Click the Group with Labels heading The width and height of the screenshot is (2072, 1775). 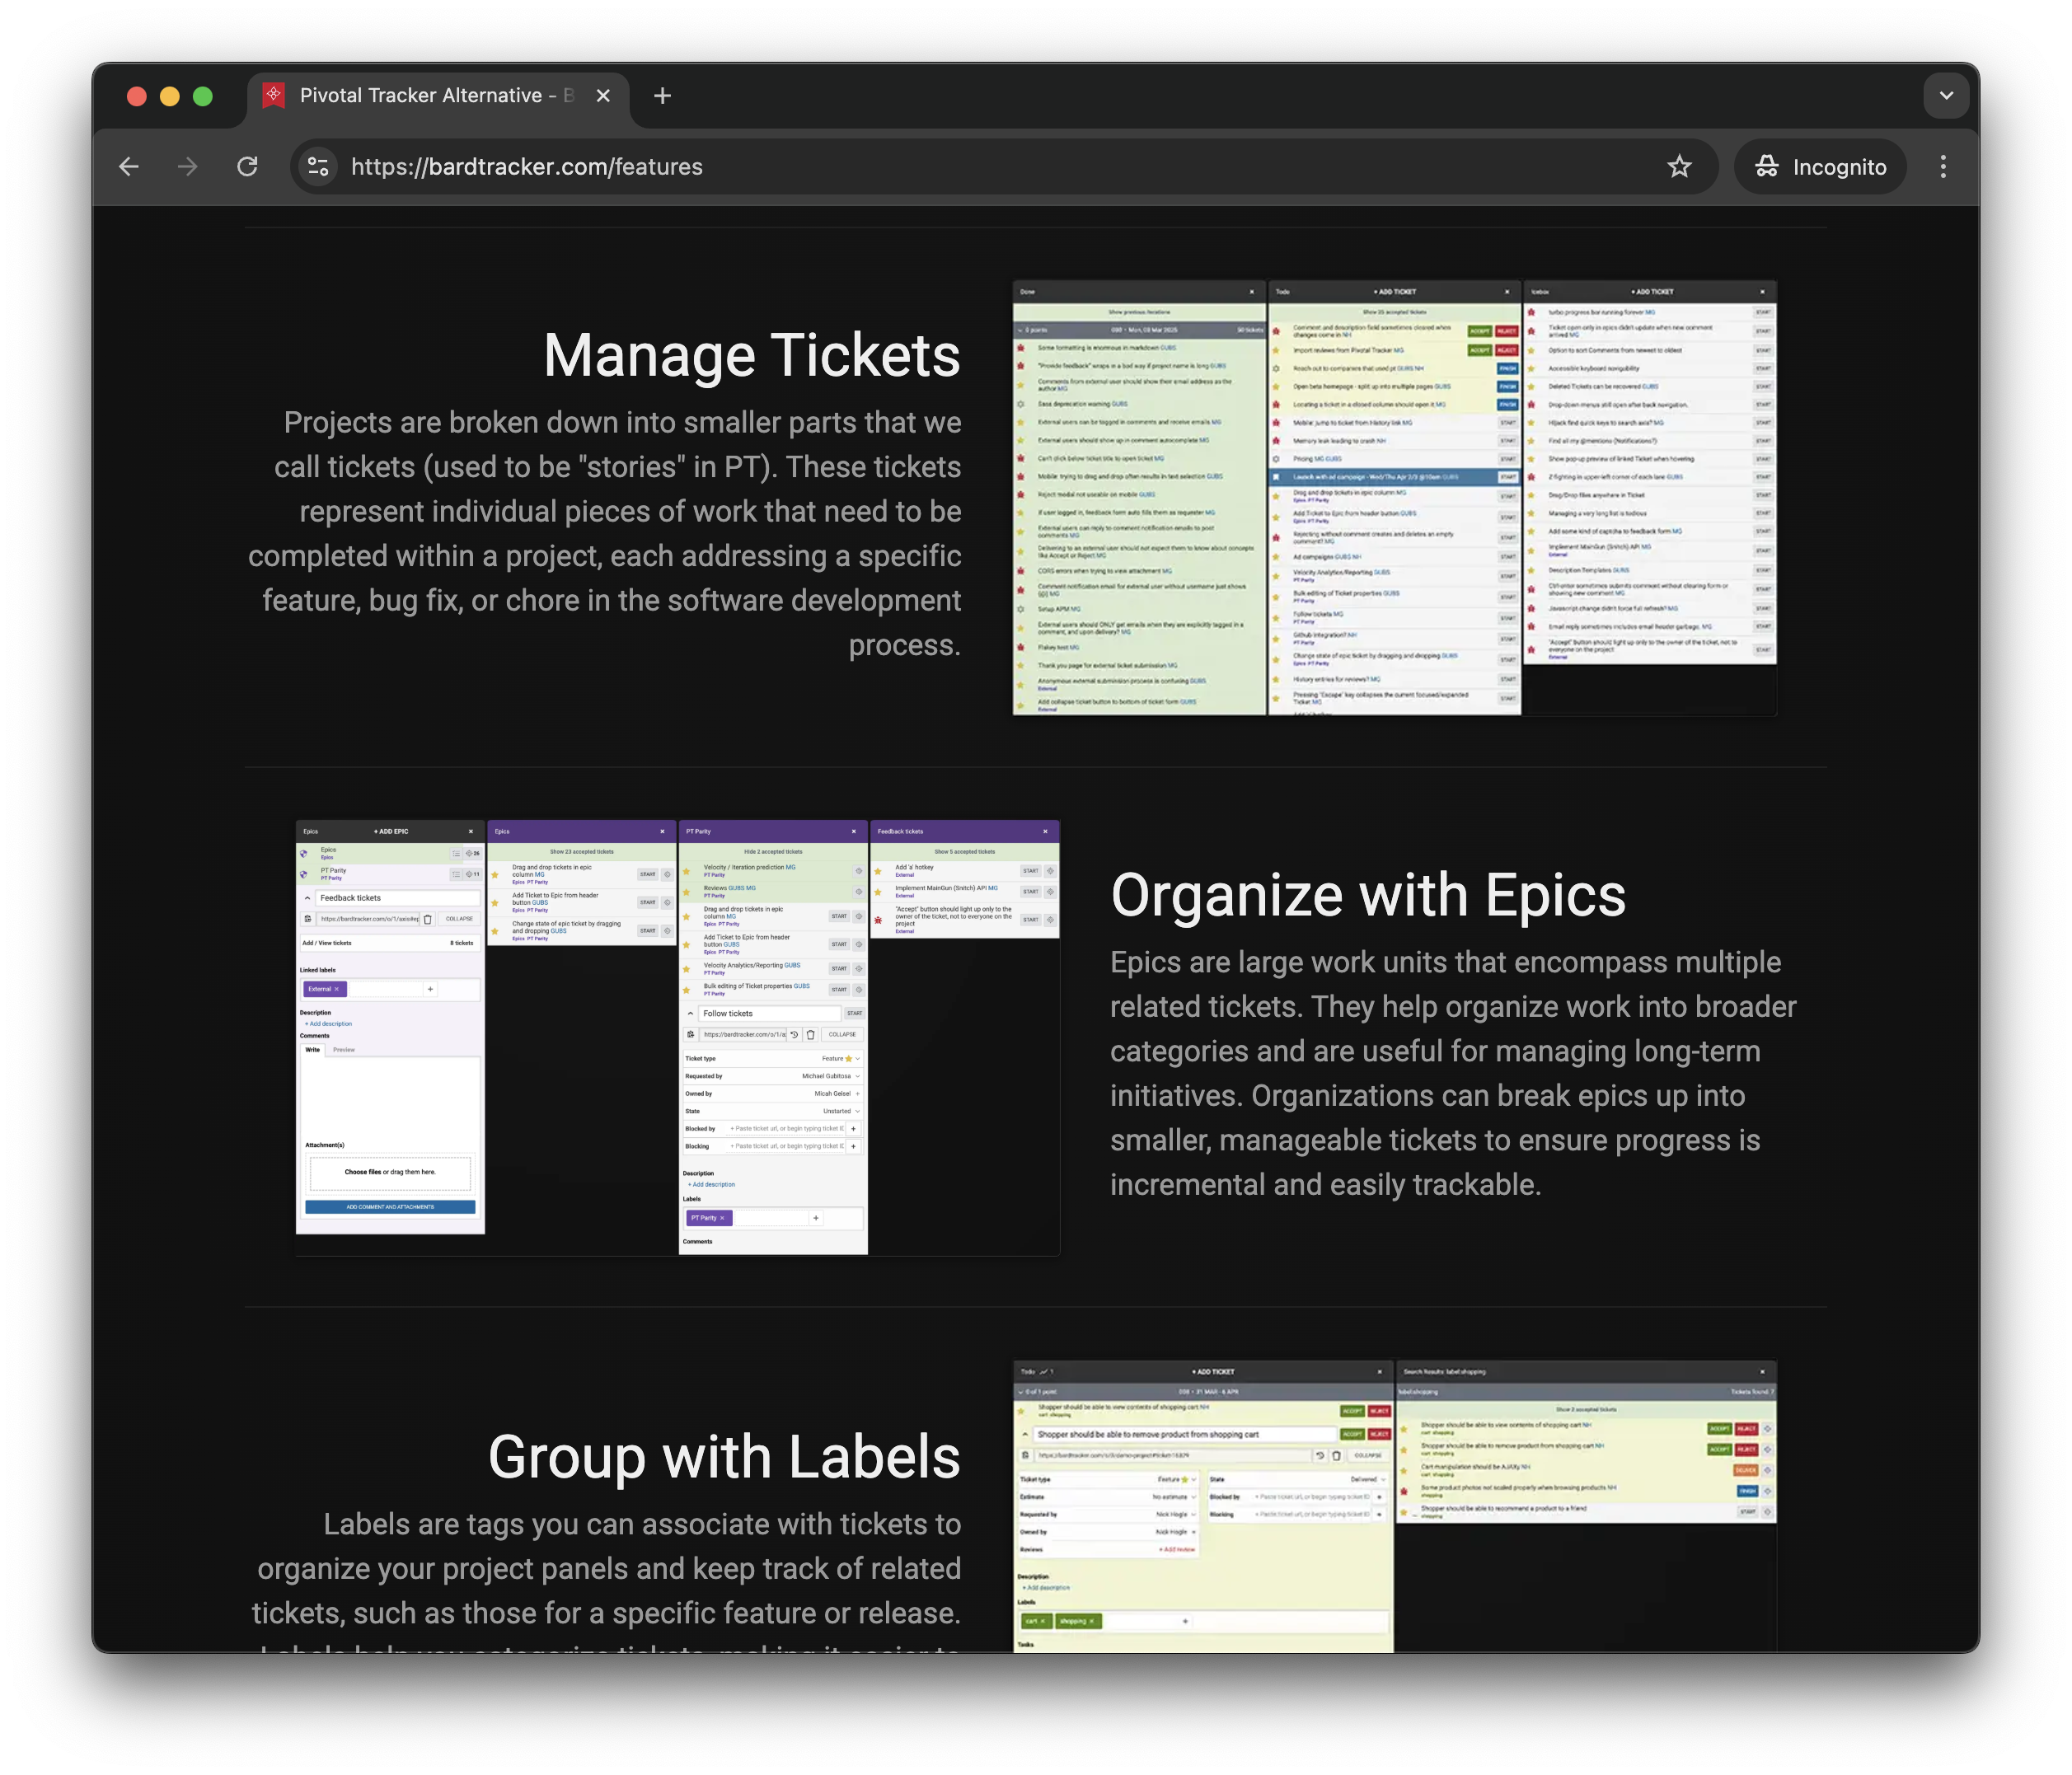(723, 1457)
